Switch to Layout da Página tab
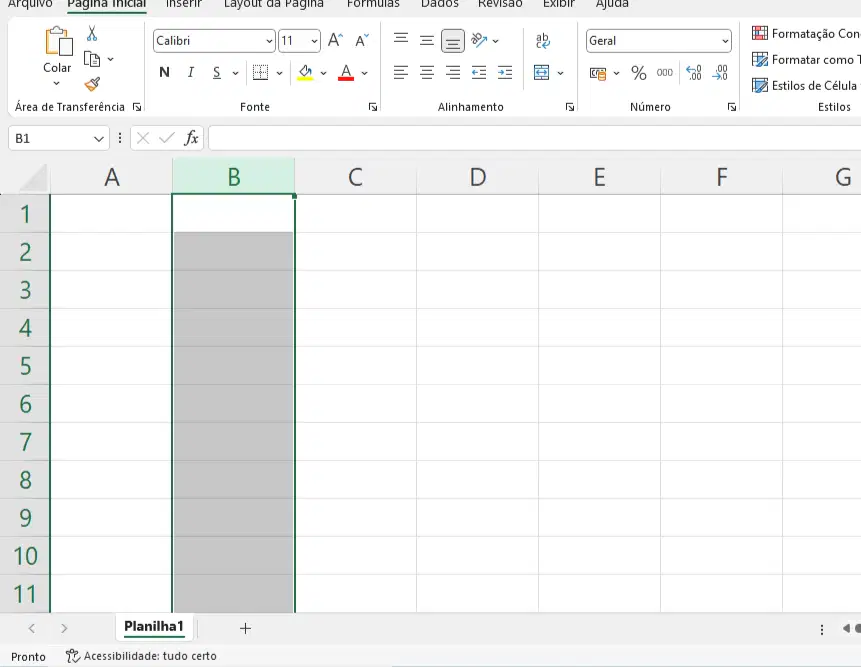Viewport: 861px width, 667px height. coord(273,4)
